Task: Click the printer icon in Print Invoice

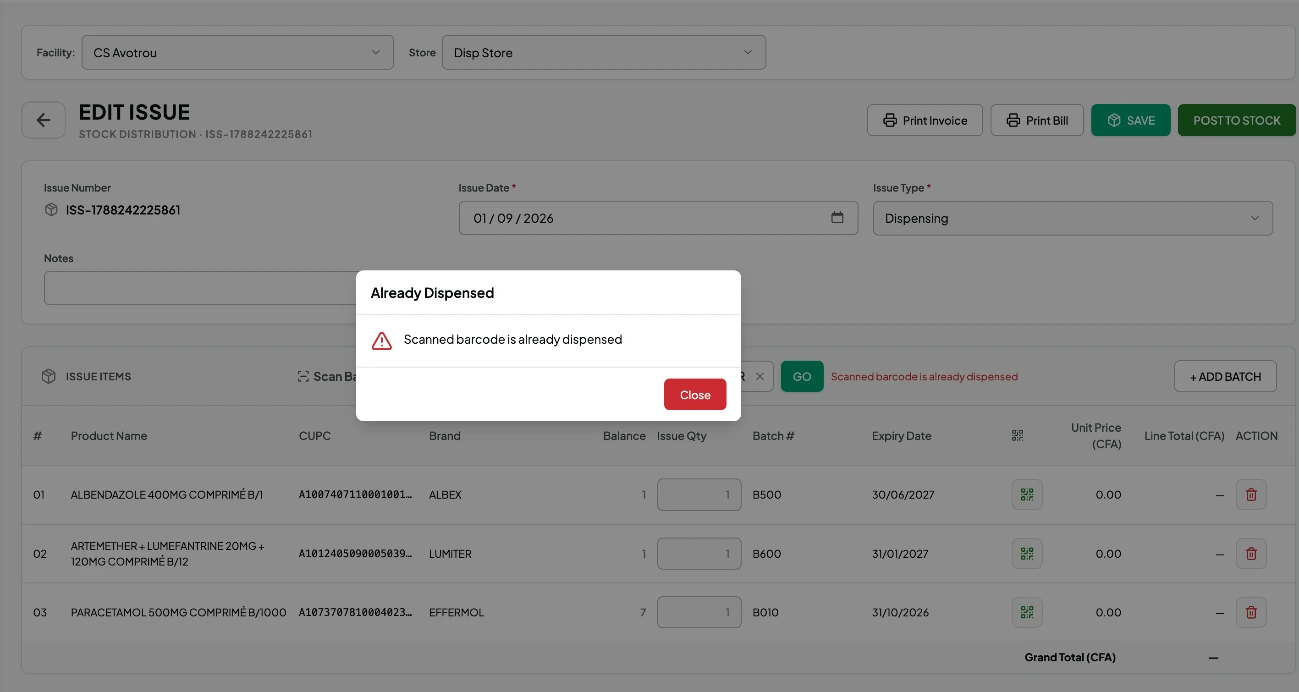Action: 889,120
